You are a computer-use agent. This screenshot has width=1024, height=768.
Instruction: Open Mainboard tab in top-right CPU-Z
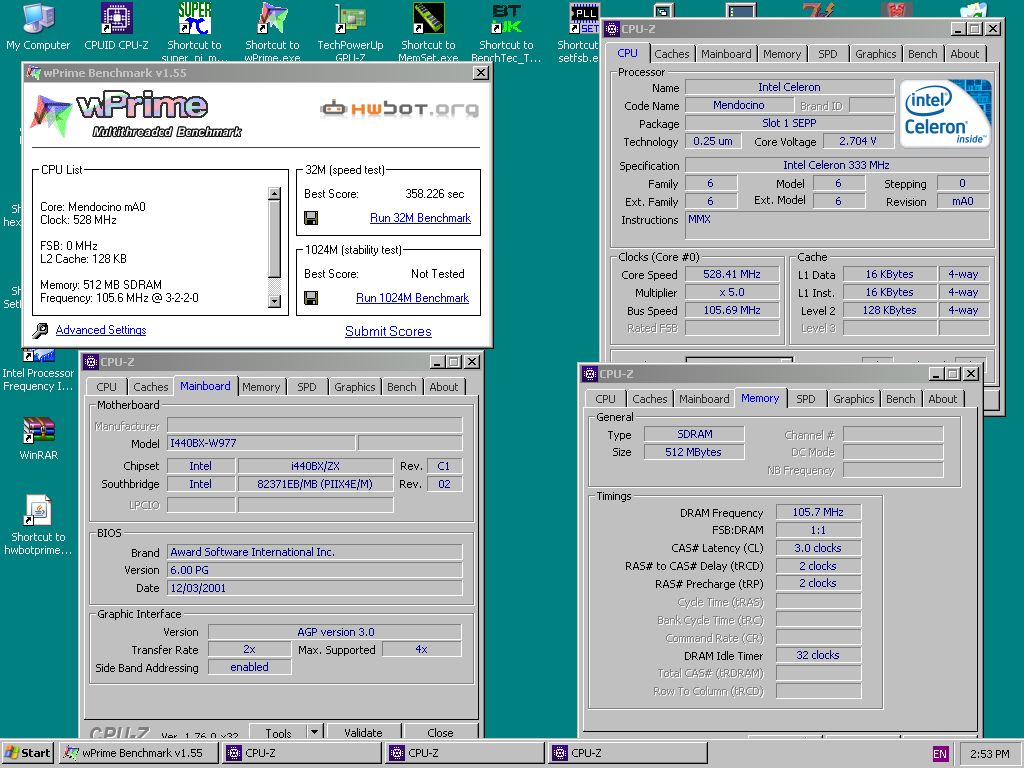click(726, 54)
